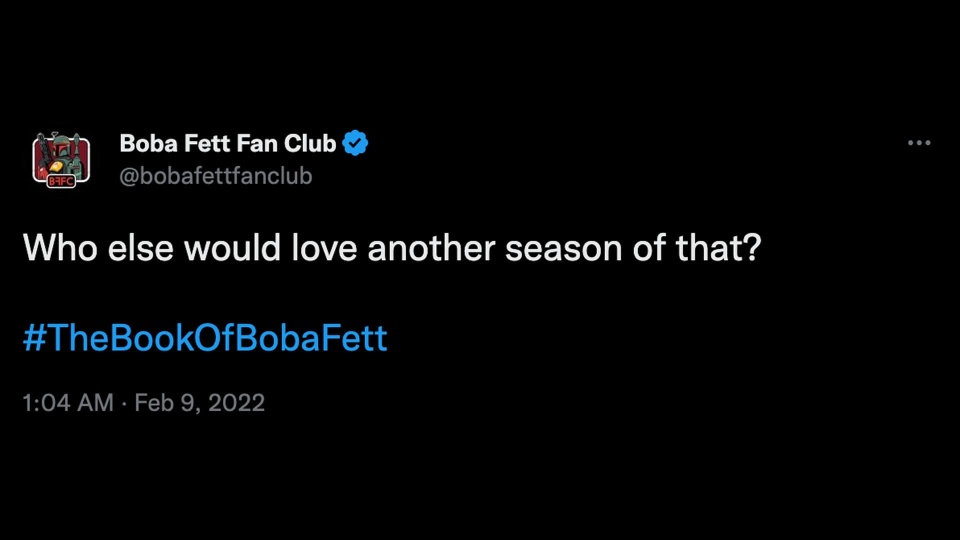
Task: Click the BFFC logo label on avatar
Action: 61,181
